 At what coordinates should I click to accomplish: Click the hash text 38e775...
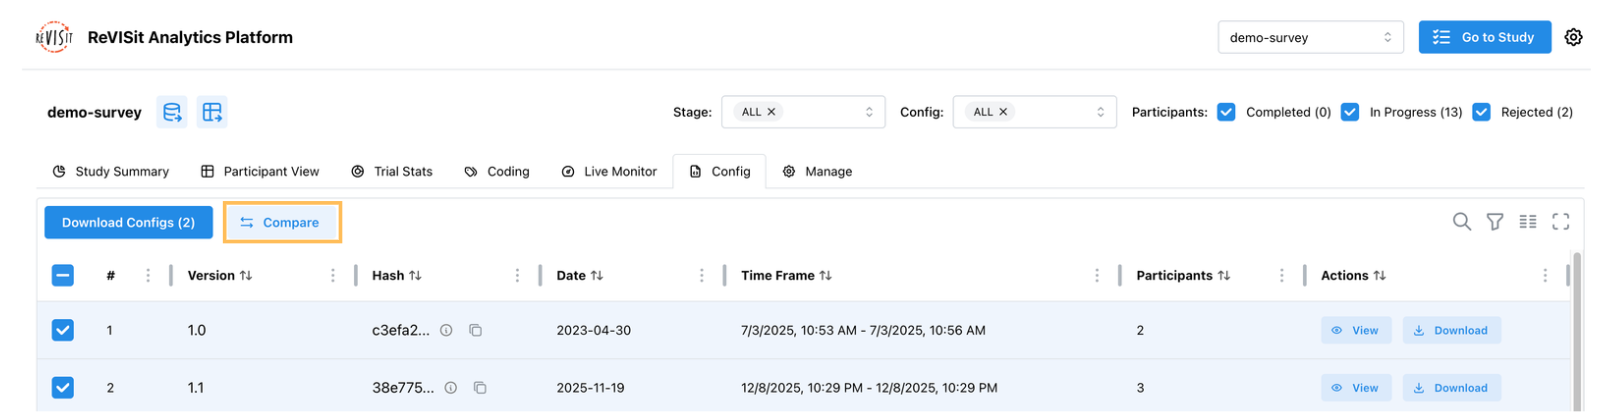click(x=403, y=388)
